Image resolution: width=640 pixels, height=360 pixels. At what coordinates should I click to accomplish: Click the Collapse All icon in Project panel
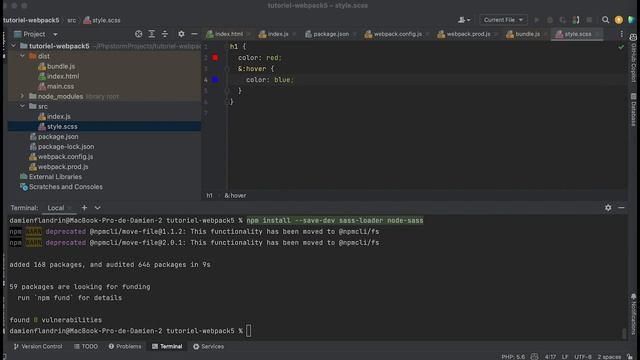165,34
